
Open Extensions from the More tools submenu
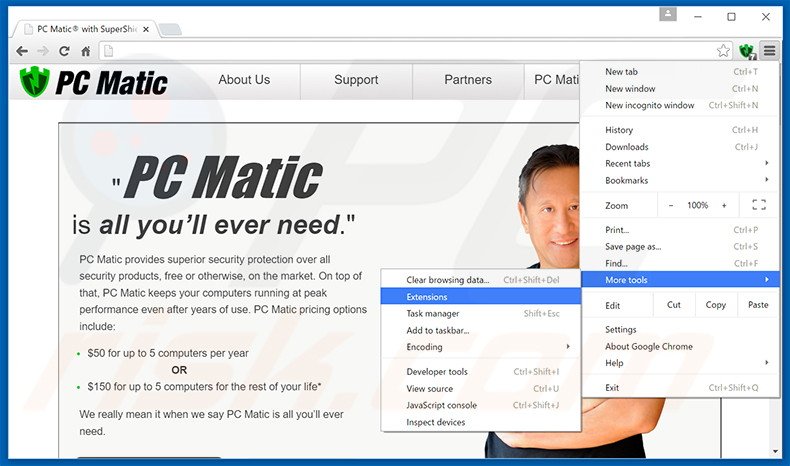481,297
